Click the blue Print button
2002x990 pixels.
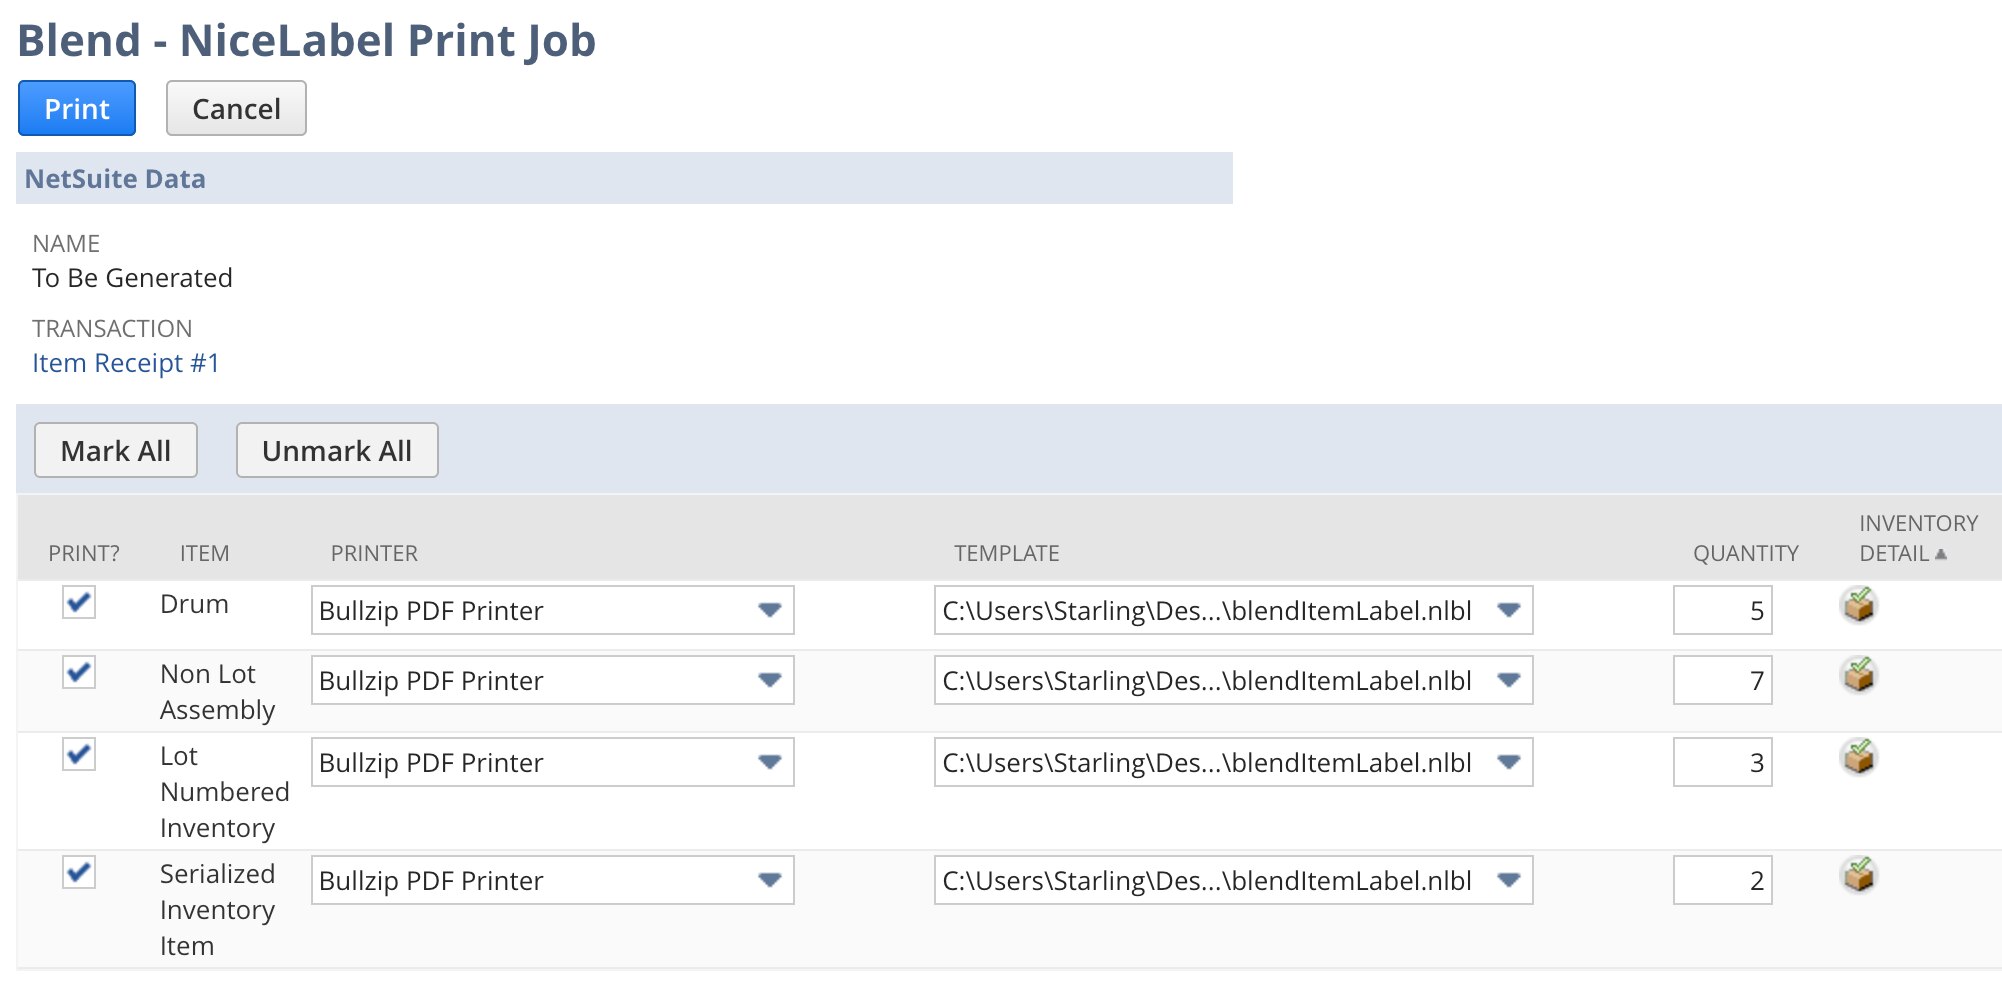(x=77, y=108)
